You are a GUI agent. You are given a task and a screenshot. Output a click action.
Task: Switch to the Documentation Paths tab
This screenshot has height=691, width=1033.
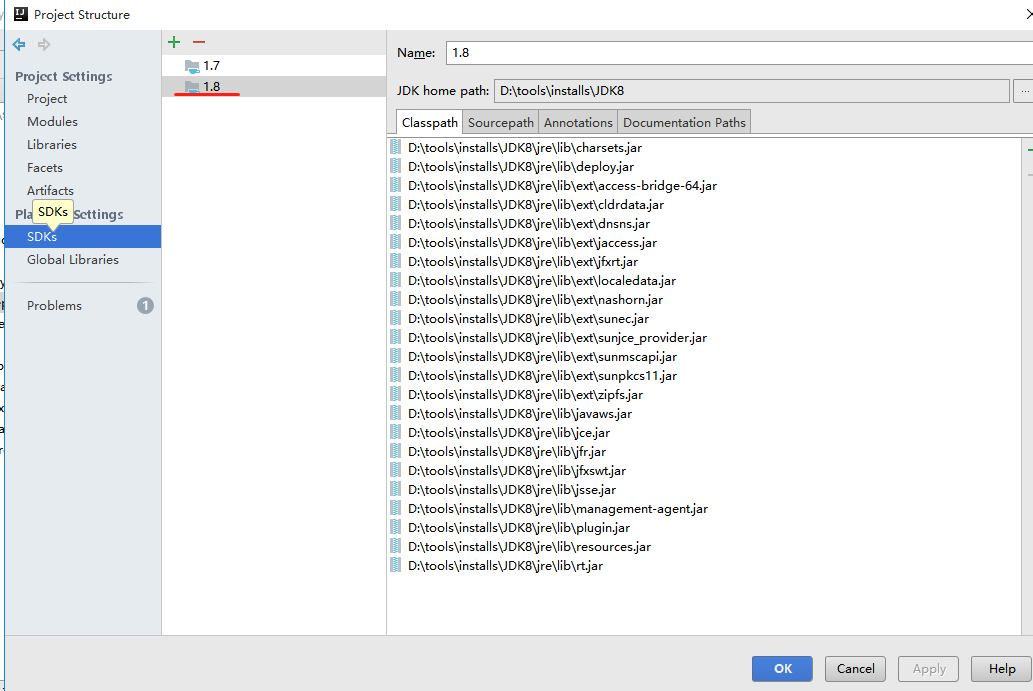[683, 121]
